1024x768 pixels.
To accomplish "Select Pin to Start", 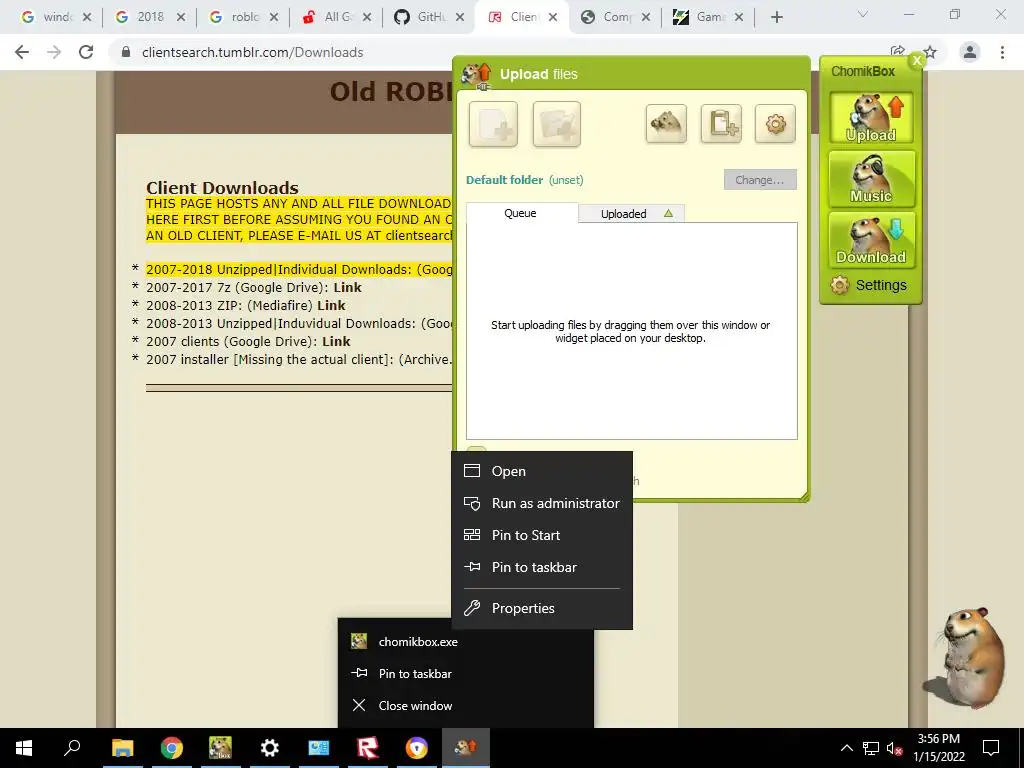I will tap(542, 535).
